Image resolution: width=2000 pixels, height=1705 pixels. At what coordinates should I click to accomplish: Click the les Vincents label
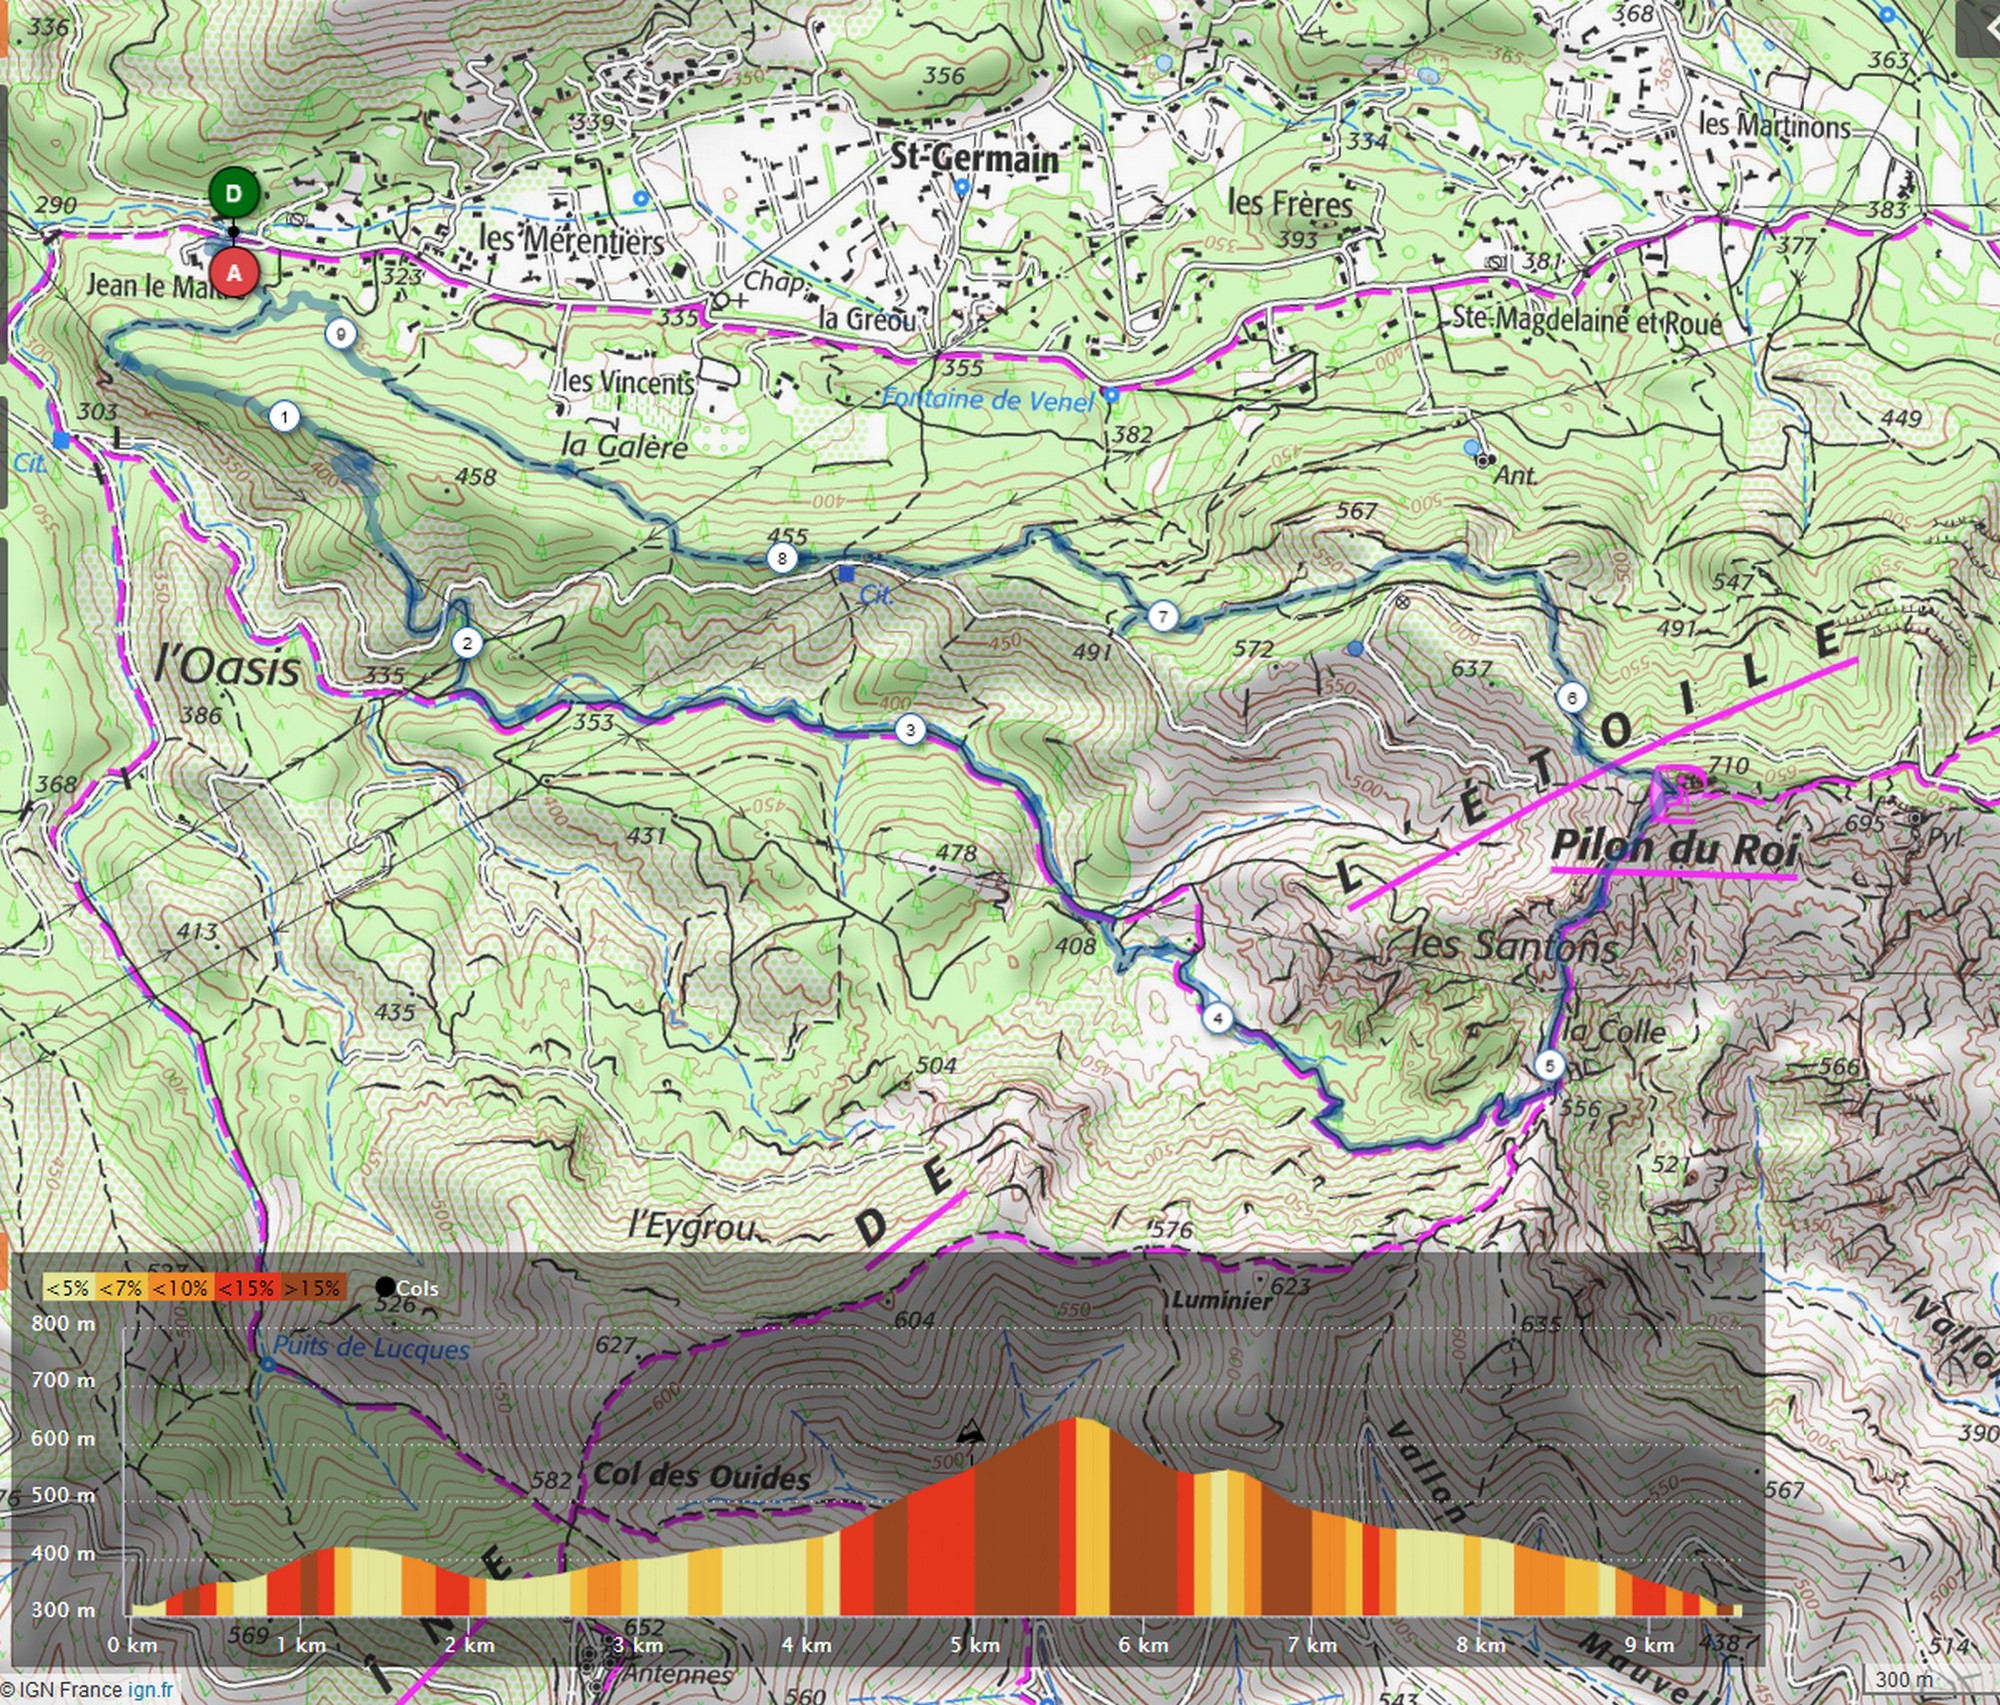coord(629,381)
